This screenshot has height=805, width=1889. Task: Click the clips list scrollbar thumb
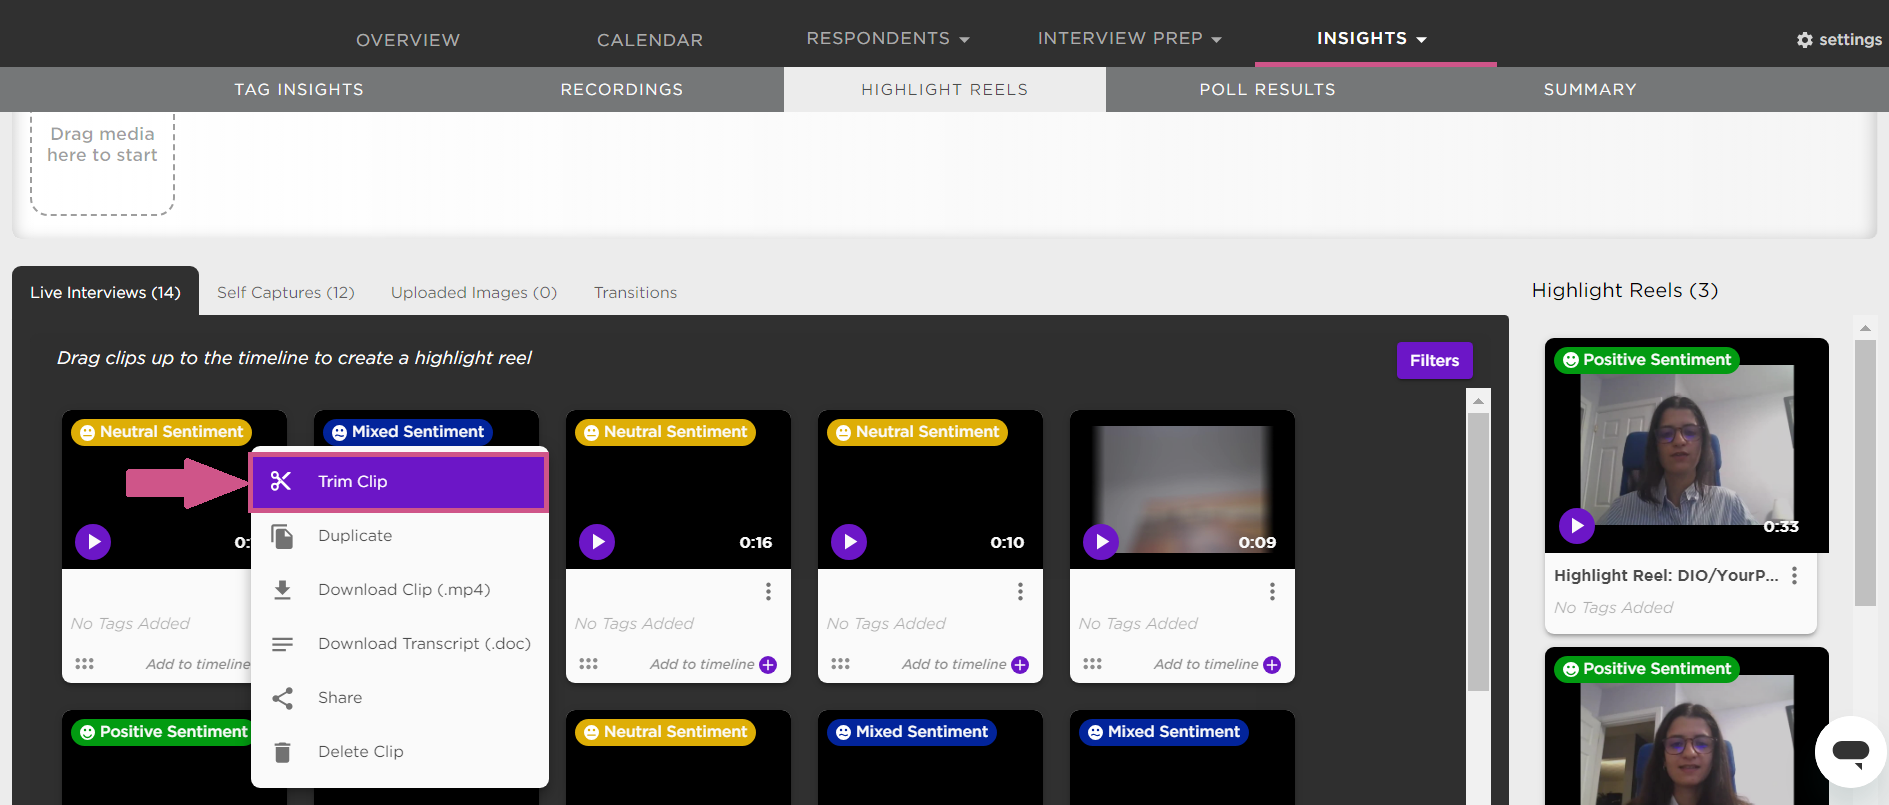tap(1478, 552)
